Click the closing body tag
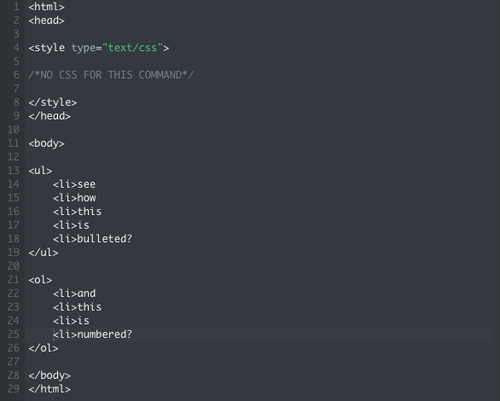Screen dimensions: 500x401 (x=50, y=375)
